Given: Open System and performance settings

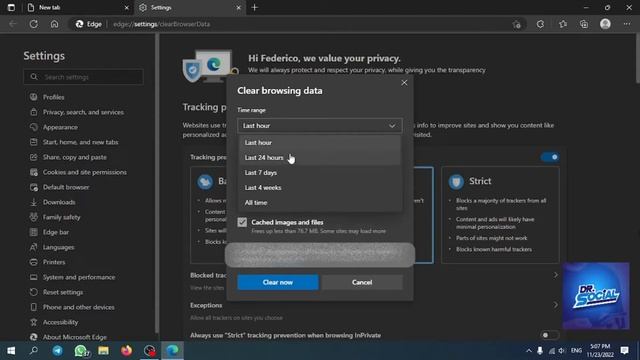Looking at the screenshot, I should tap(79, 277).
